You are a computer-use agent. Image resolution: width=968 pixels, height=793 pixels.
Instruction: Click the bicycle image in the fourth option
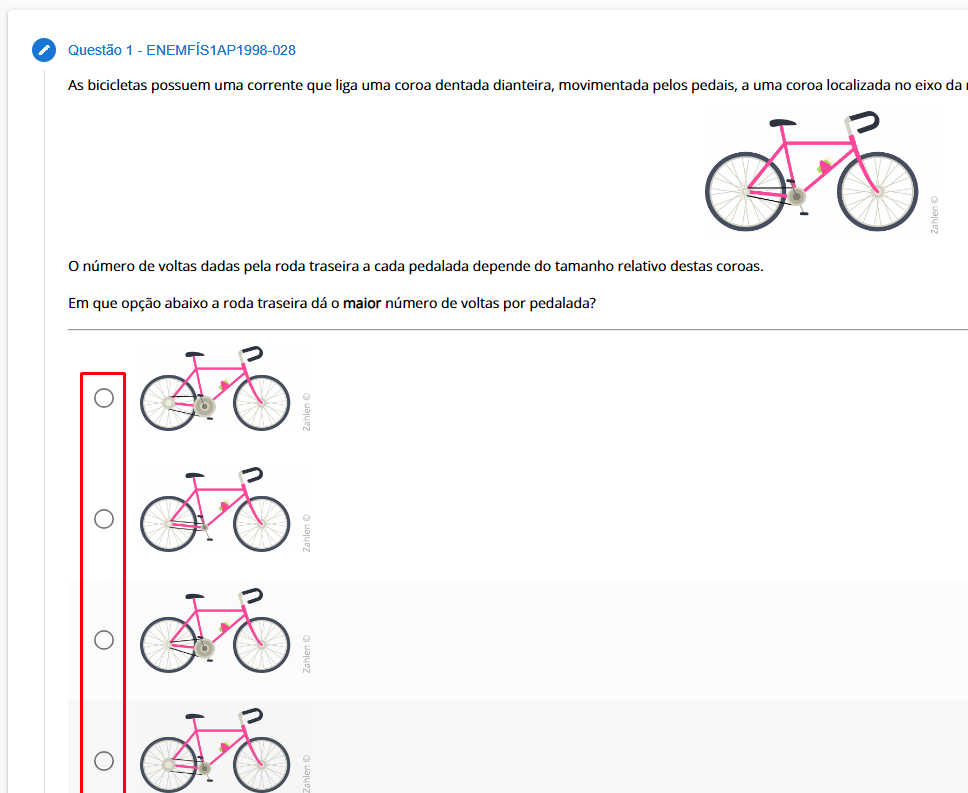point(215,753)
